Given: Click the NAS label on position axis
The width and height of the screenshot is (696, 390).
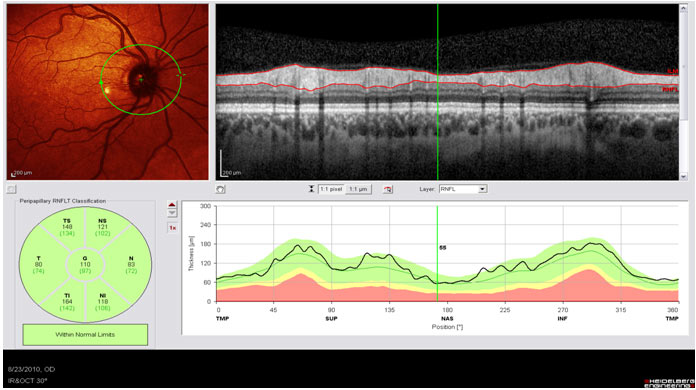Looking at the screenshot, I should pos(447,319).
